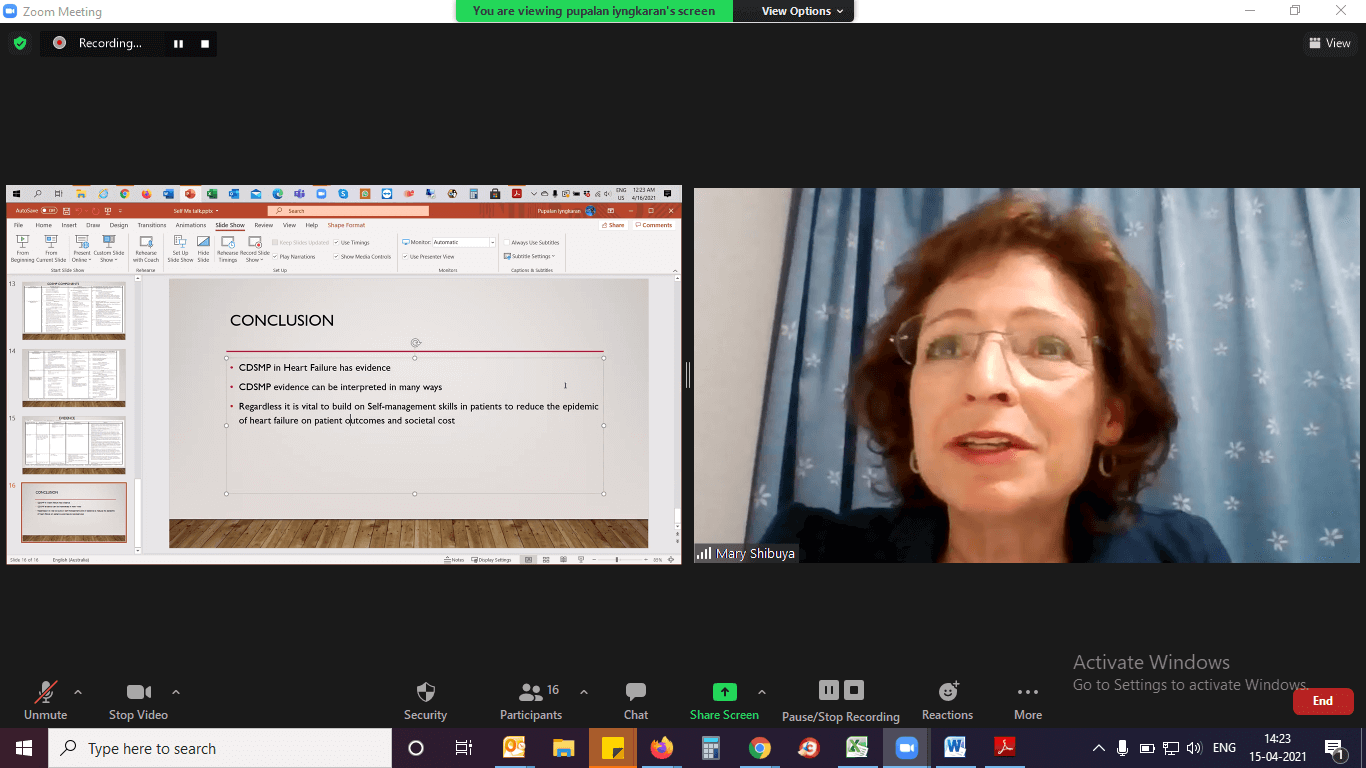Stop the recording from bottom toolbar
1366x768 pixels.
coord(853,690)
